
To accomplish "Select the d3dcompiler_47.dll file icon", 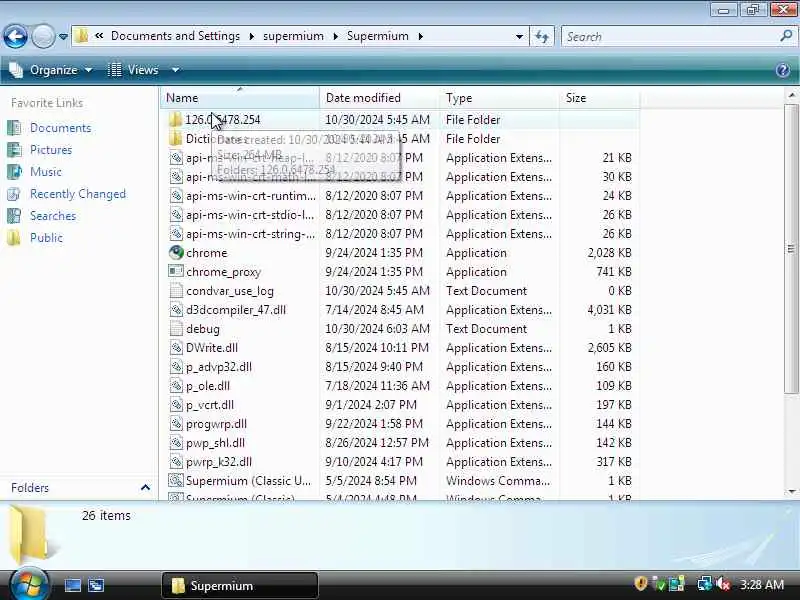I will pyautogui.click(x=176, y=310).
